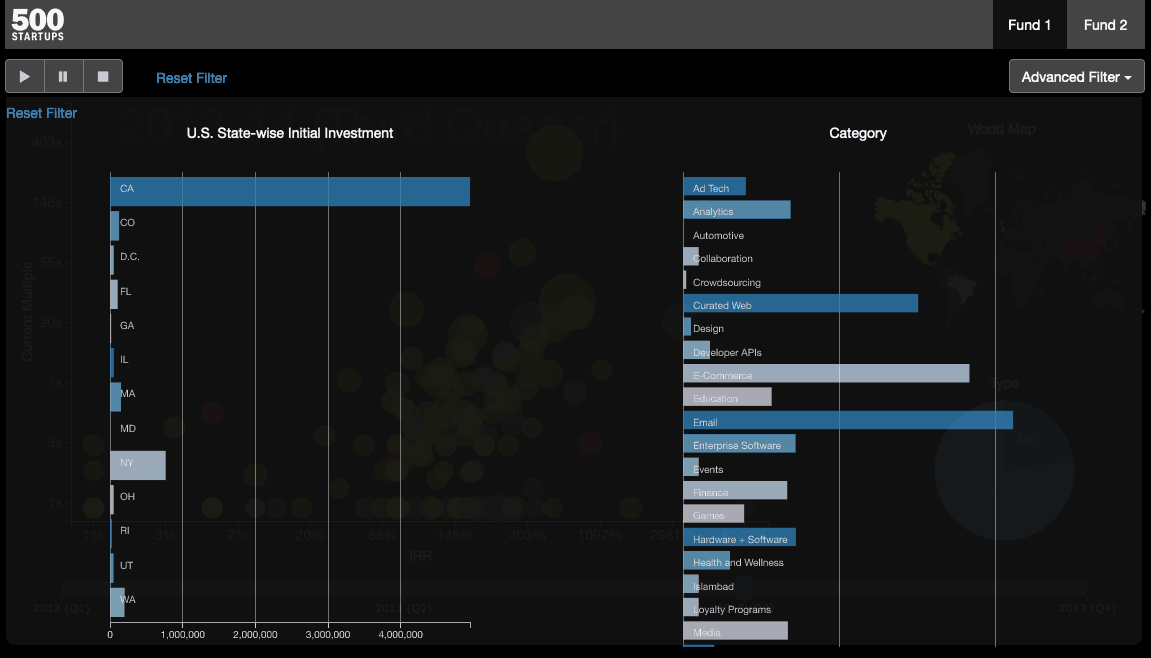Screen dimensions: 1151x658
Task: Pause the timeline animation
Action: (64, 76)
